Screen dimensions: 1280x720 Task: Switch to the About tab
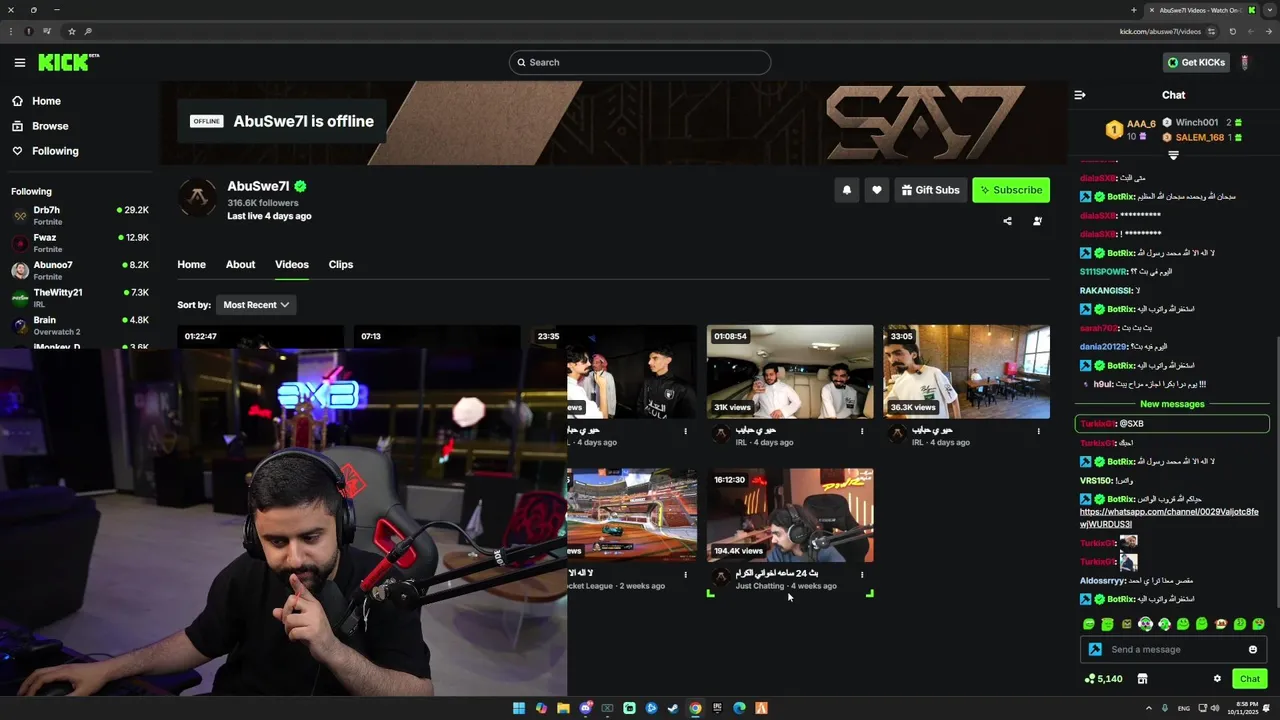240,265
